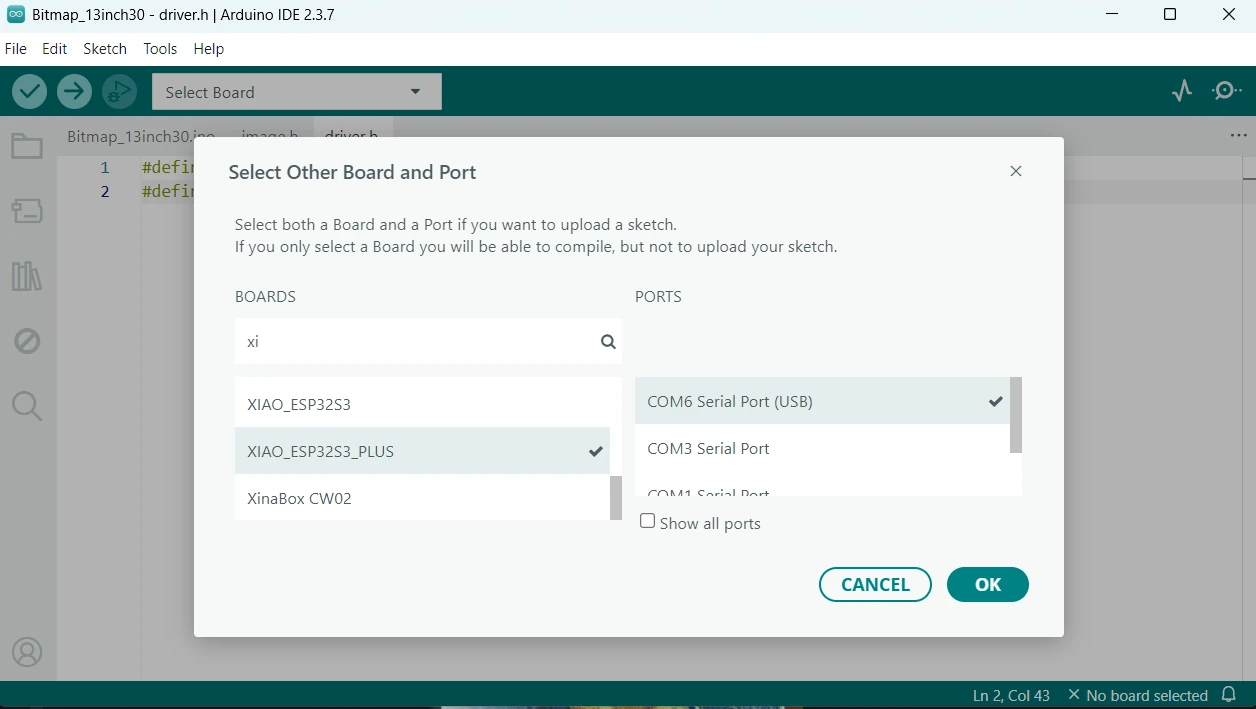Open the Select Board dropdown

(x=296, y=92)
